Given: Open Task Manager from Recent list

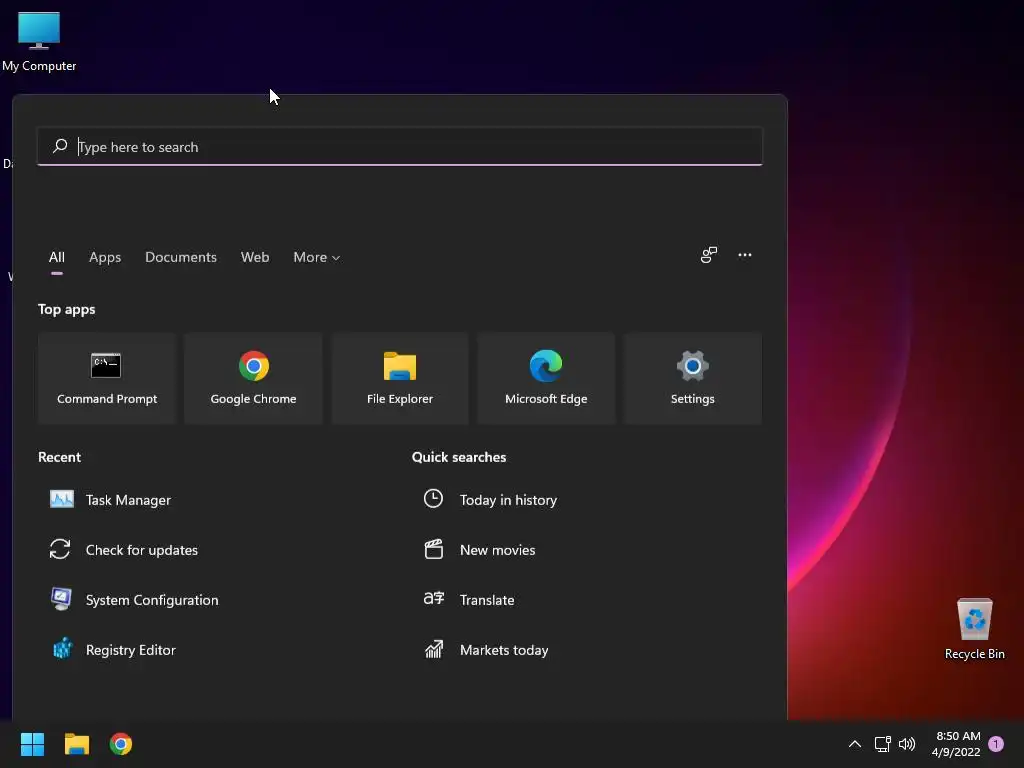Looking at the screenshot, I should point(110,500).
